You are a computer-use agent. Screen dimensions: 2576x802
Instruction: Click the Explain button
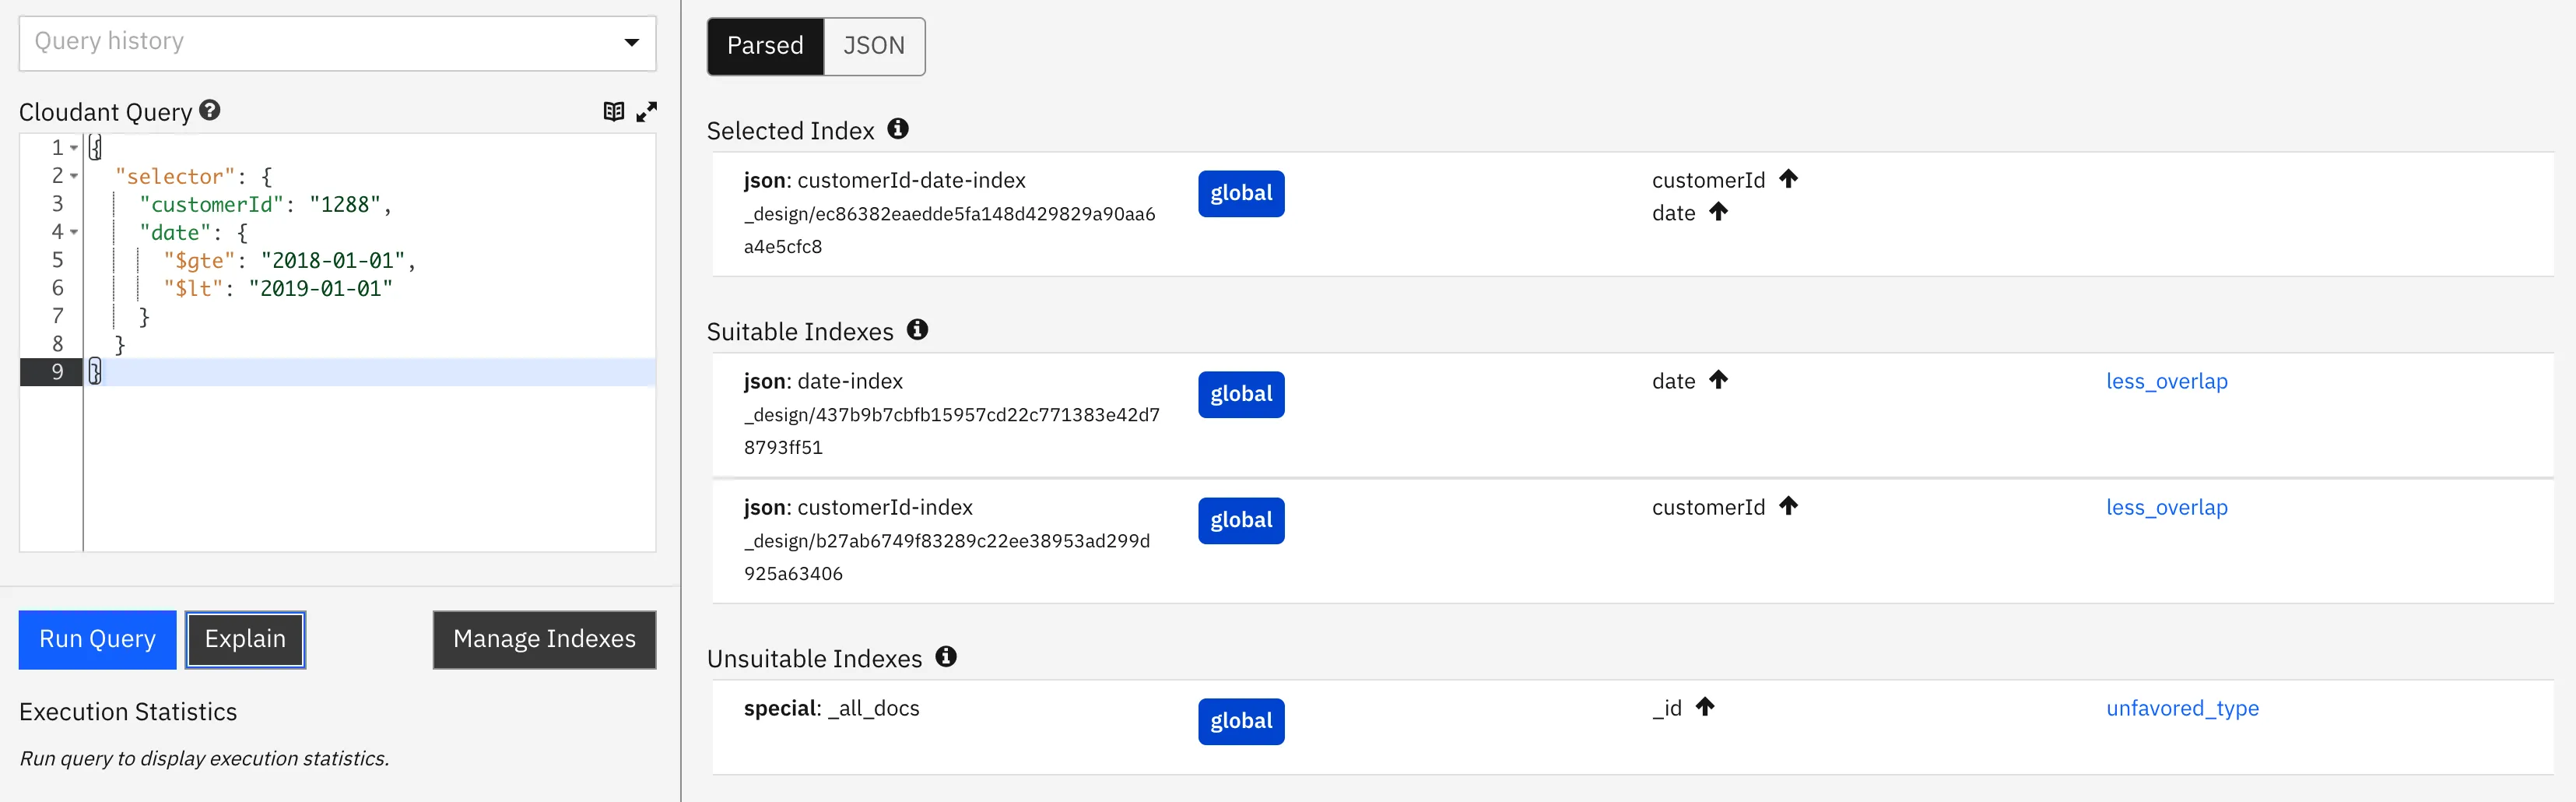point(245,639)
